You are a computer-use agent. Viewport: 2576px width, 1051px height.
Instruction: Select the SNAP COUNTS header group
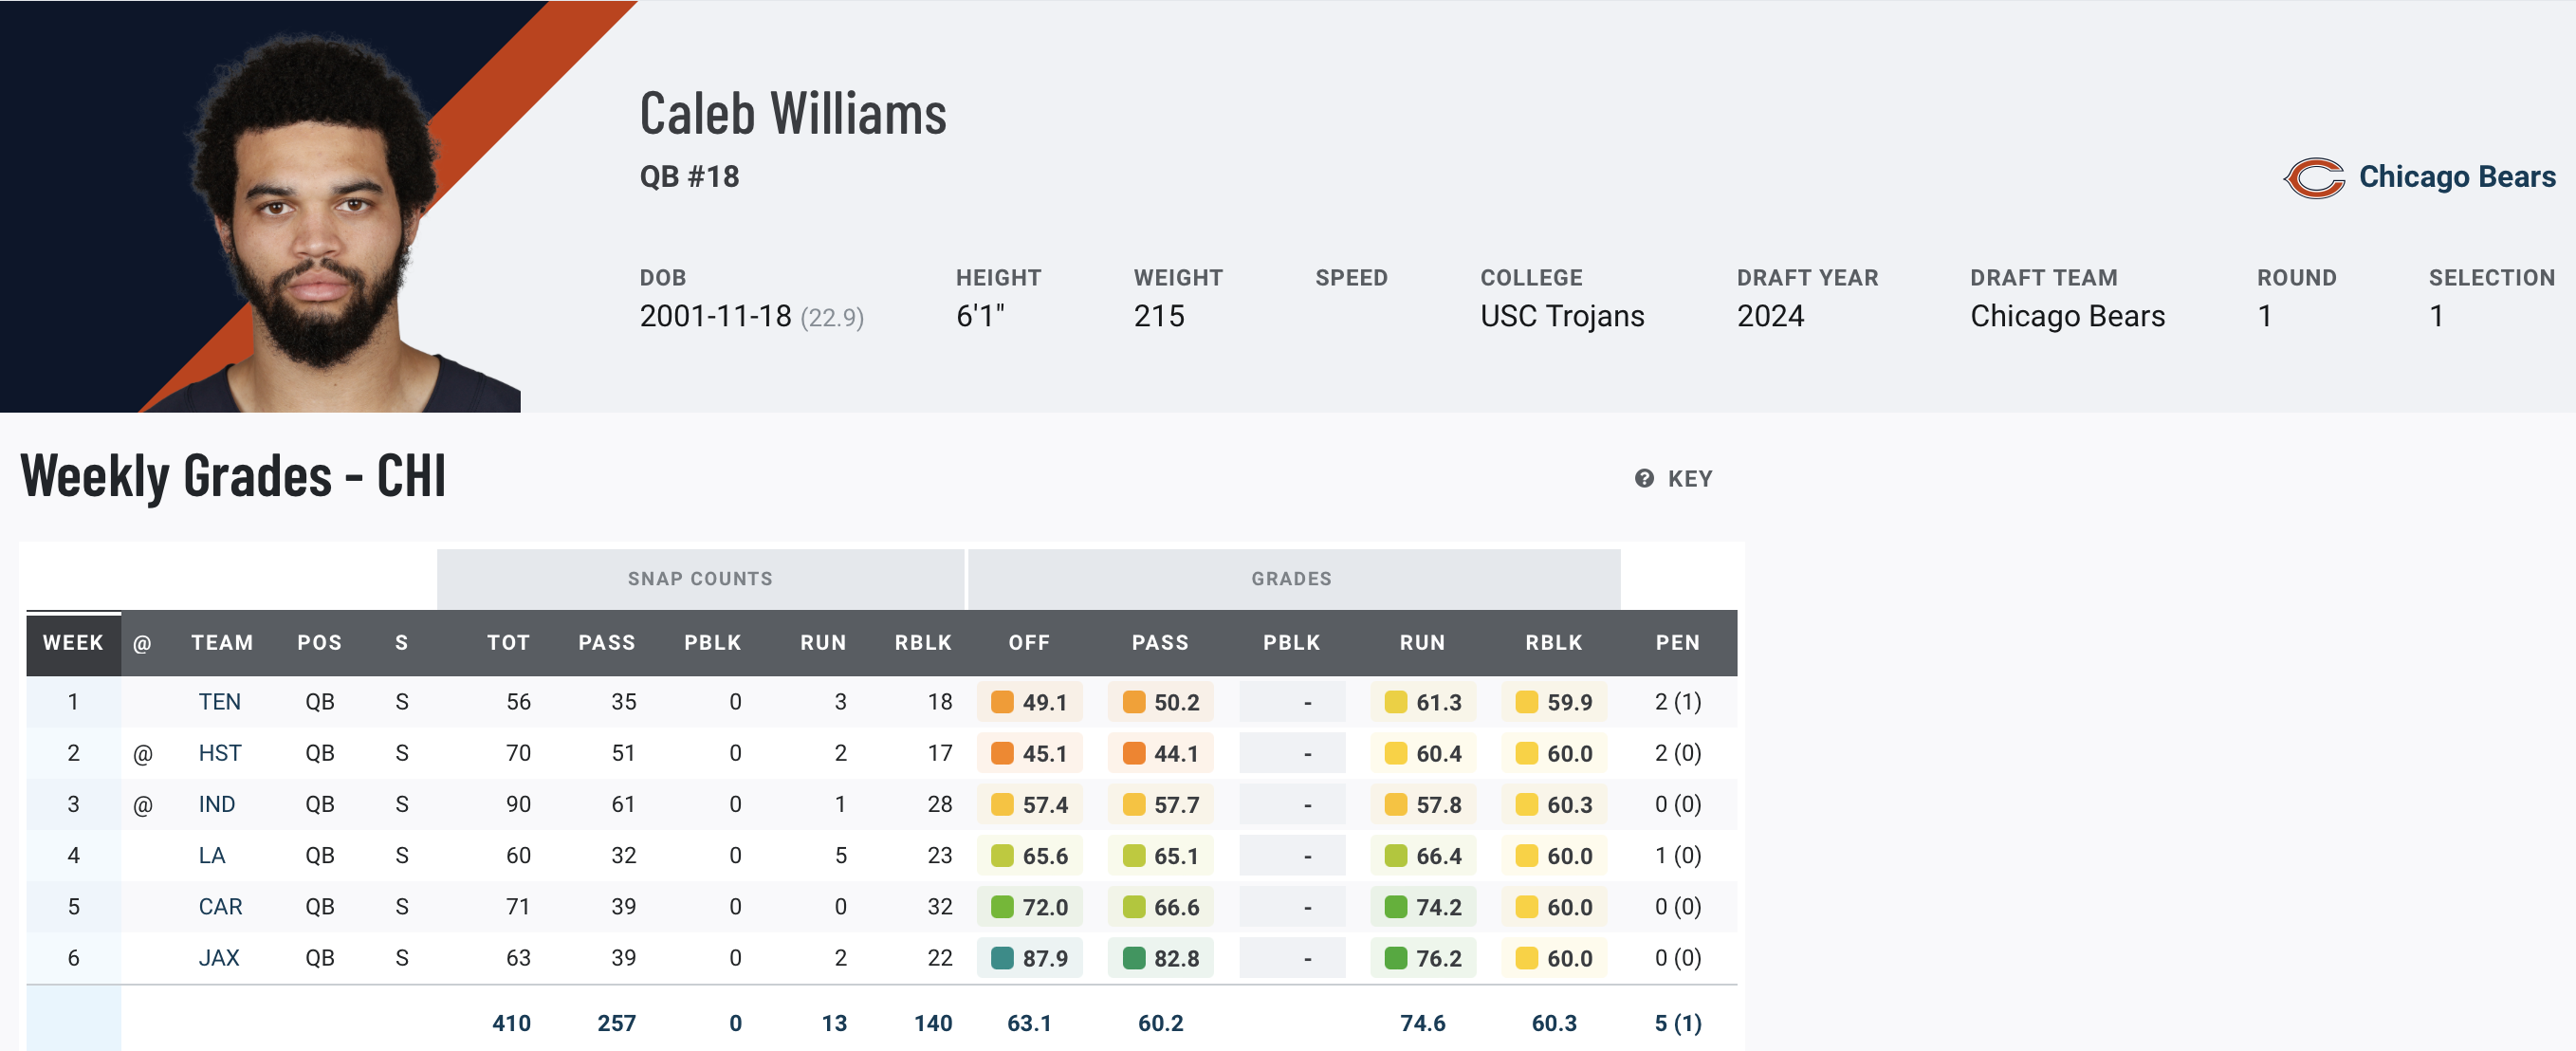click(x=700, y=579)
